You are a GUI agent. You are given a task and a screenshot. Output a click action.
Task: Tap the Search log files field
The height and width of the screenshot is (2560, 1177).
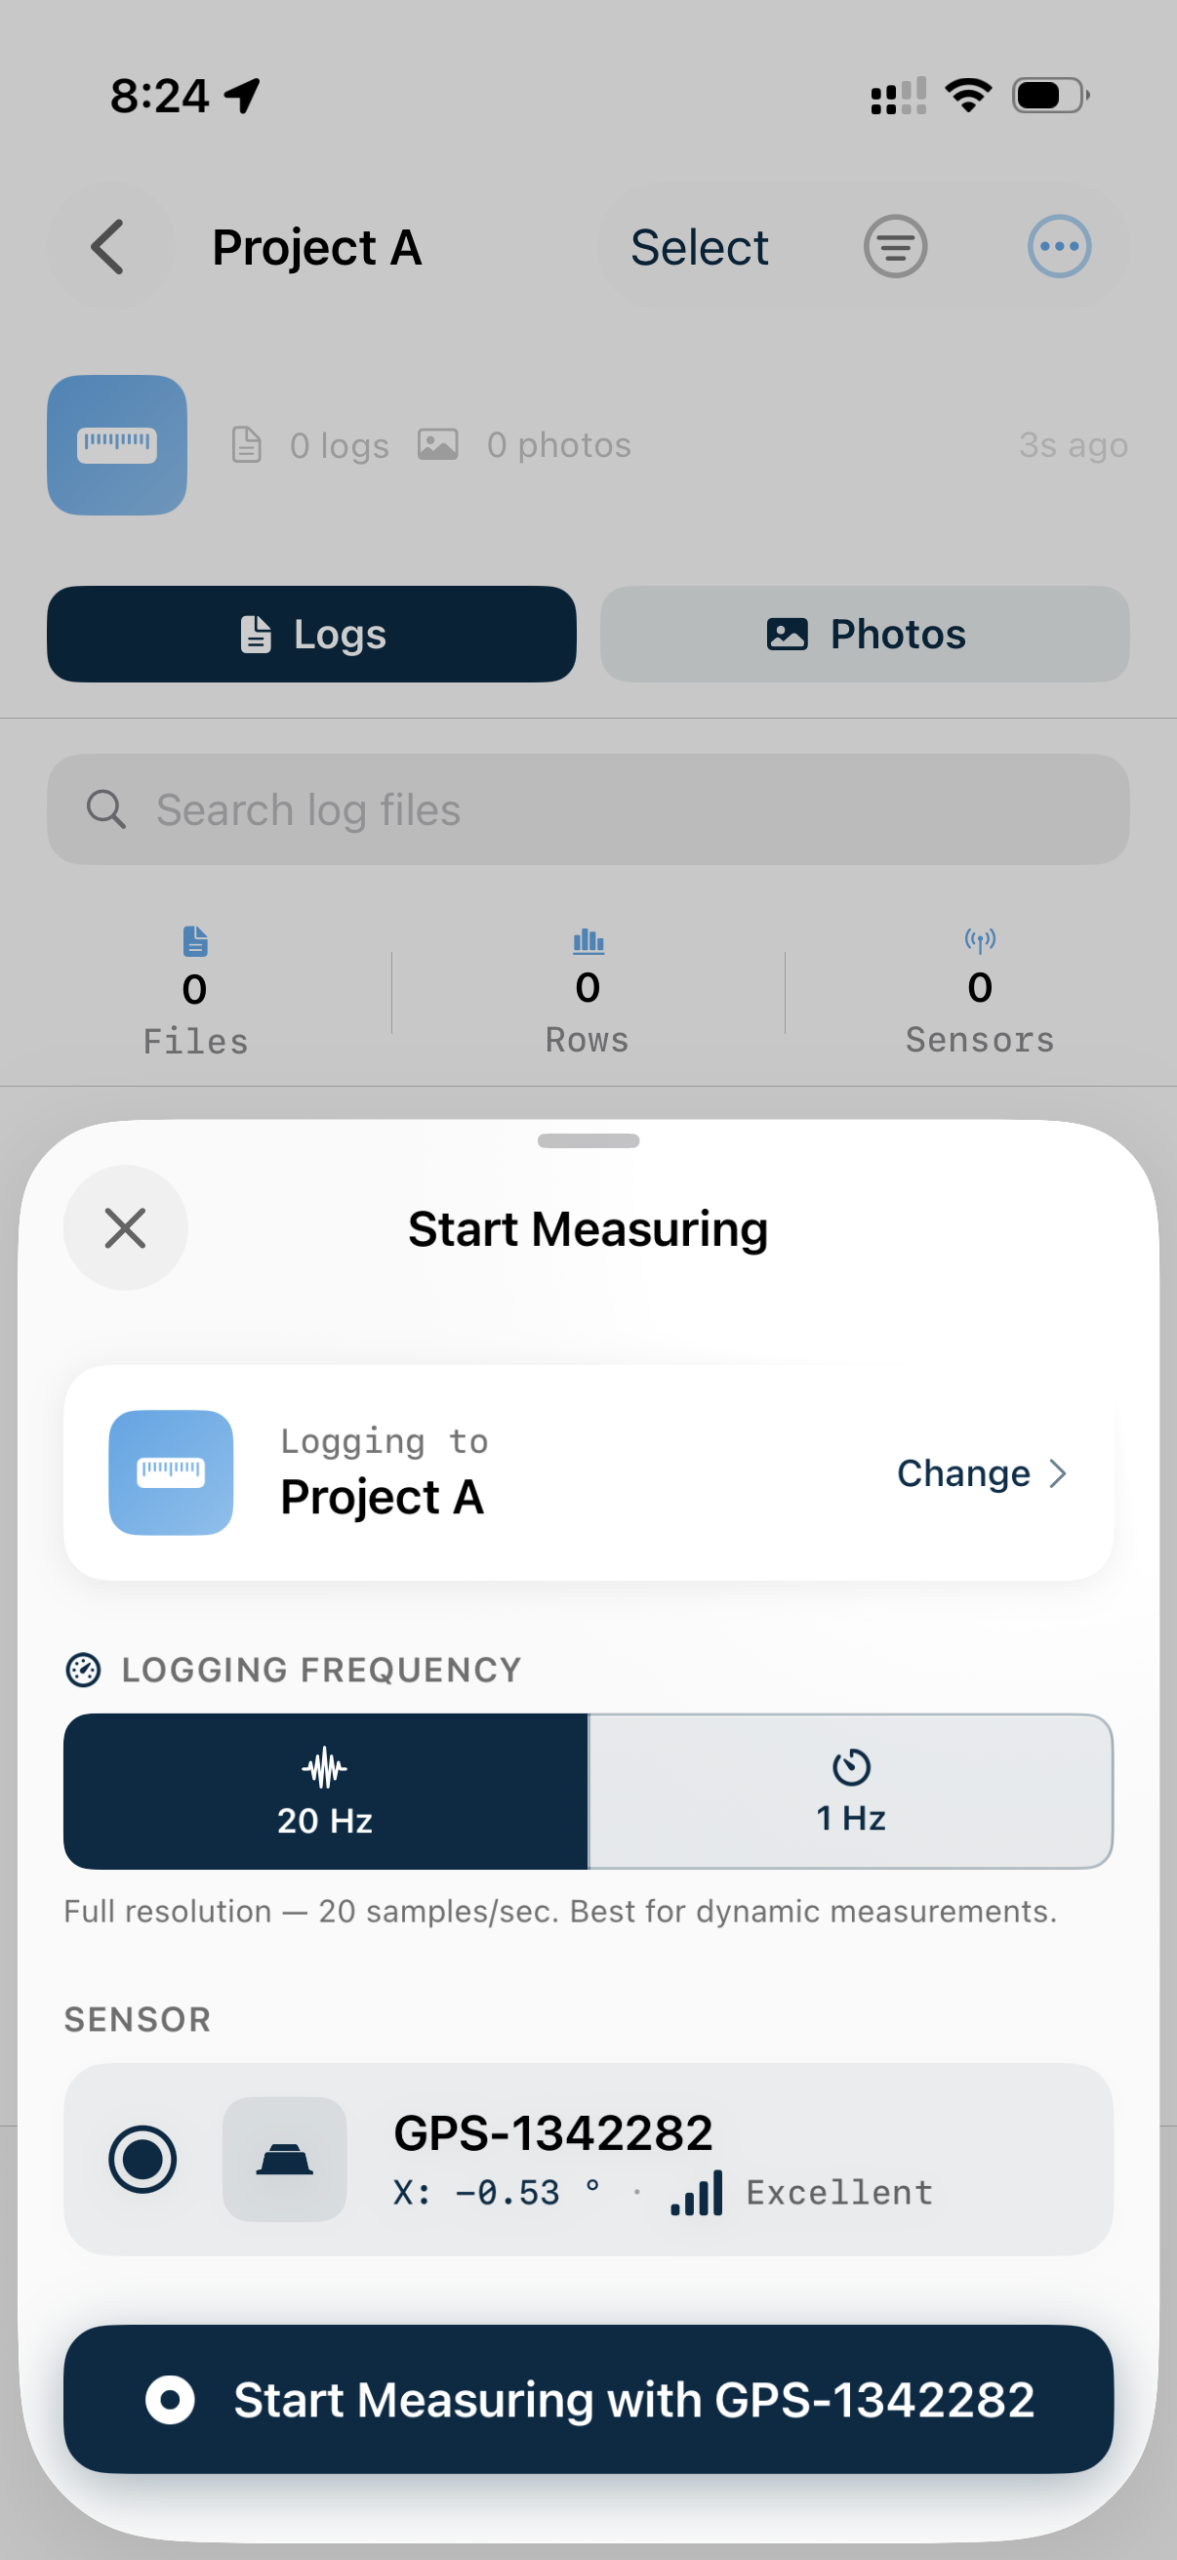[588, 809]
